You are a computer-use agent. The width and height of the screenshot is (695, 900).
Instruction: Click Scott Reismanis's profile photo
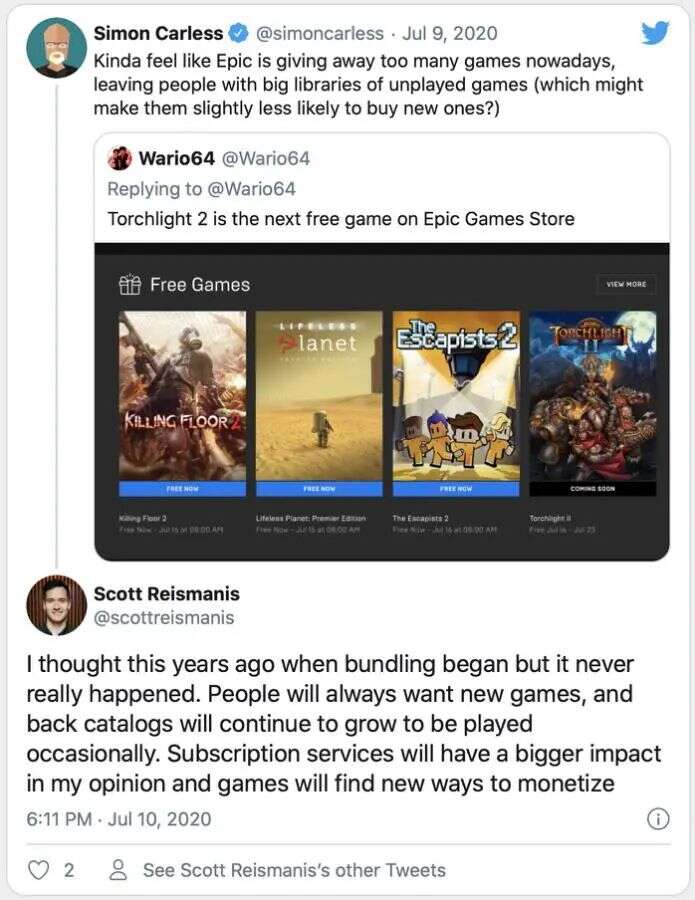pos(56,605)
